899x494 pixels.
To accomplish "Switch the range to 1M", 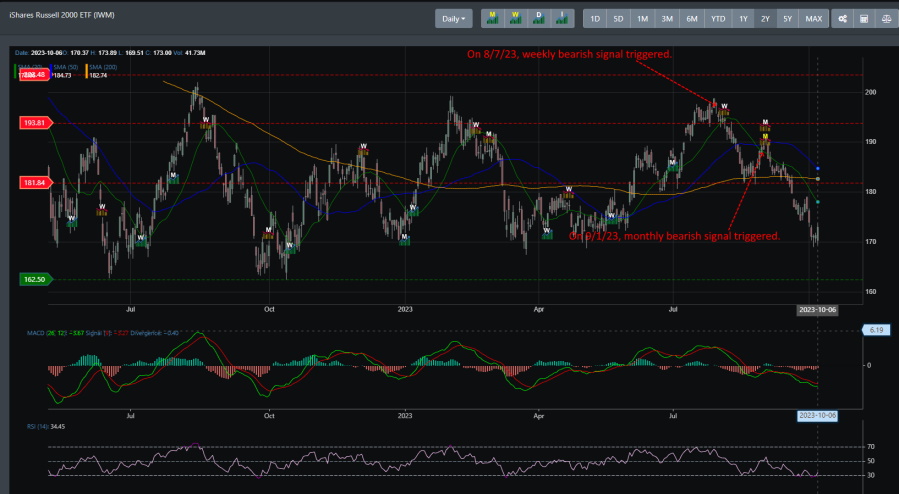I will point(642,18).
